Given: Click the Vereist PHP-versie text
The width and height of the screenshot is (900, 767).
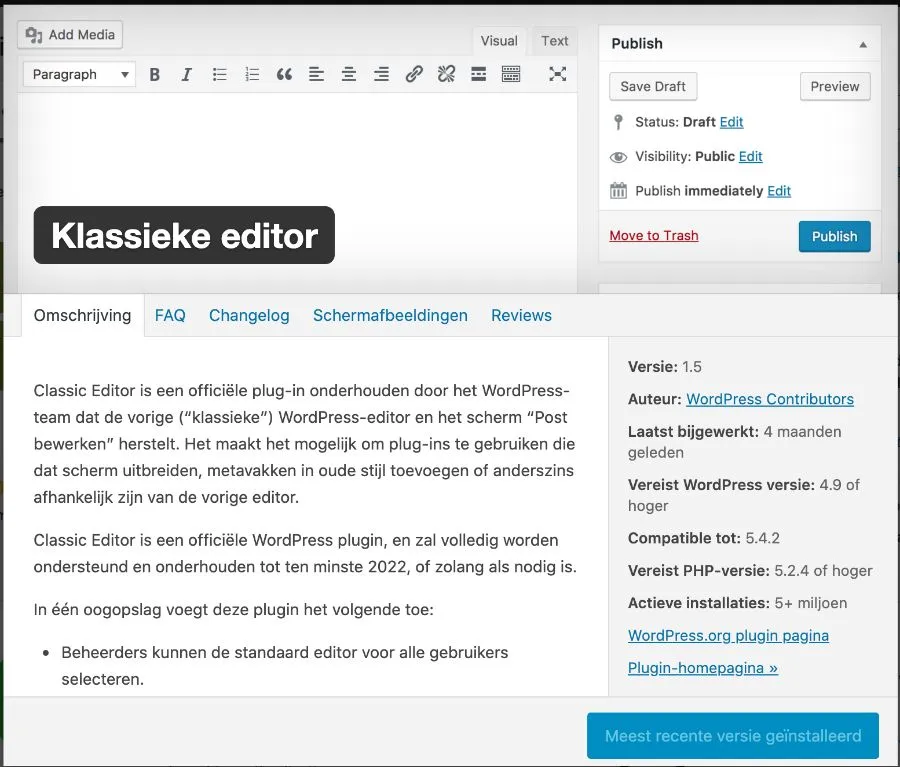Looking at the screenshot, I should (x=750, y=571).
